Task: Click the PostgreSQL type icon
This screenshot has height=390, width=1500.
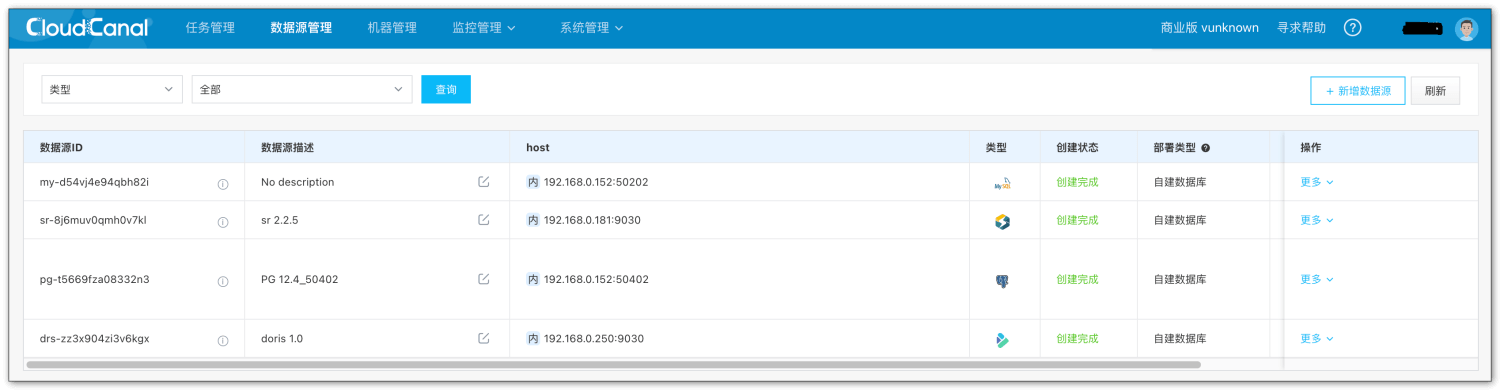Action: (x=1002, y=281)
